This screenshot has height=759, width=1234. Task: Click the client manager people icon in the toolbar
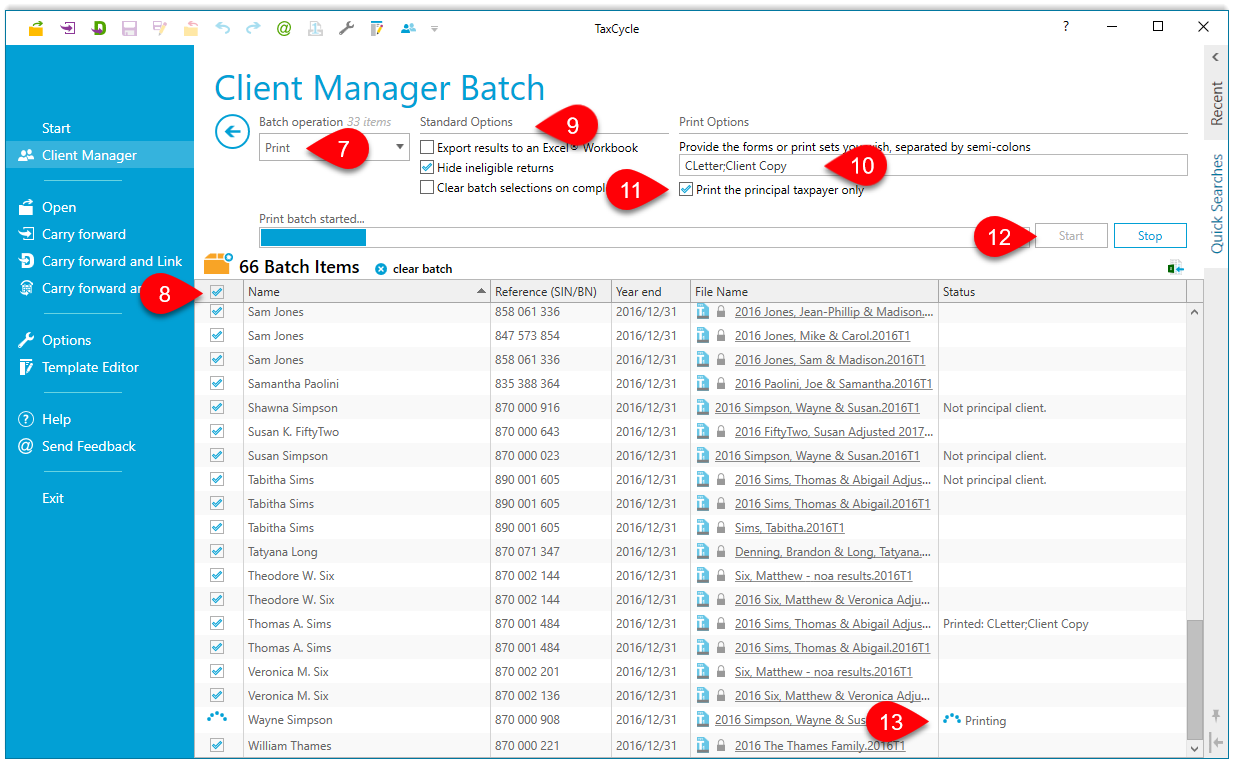[x=408, y=28]
